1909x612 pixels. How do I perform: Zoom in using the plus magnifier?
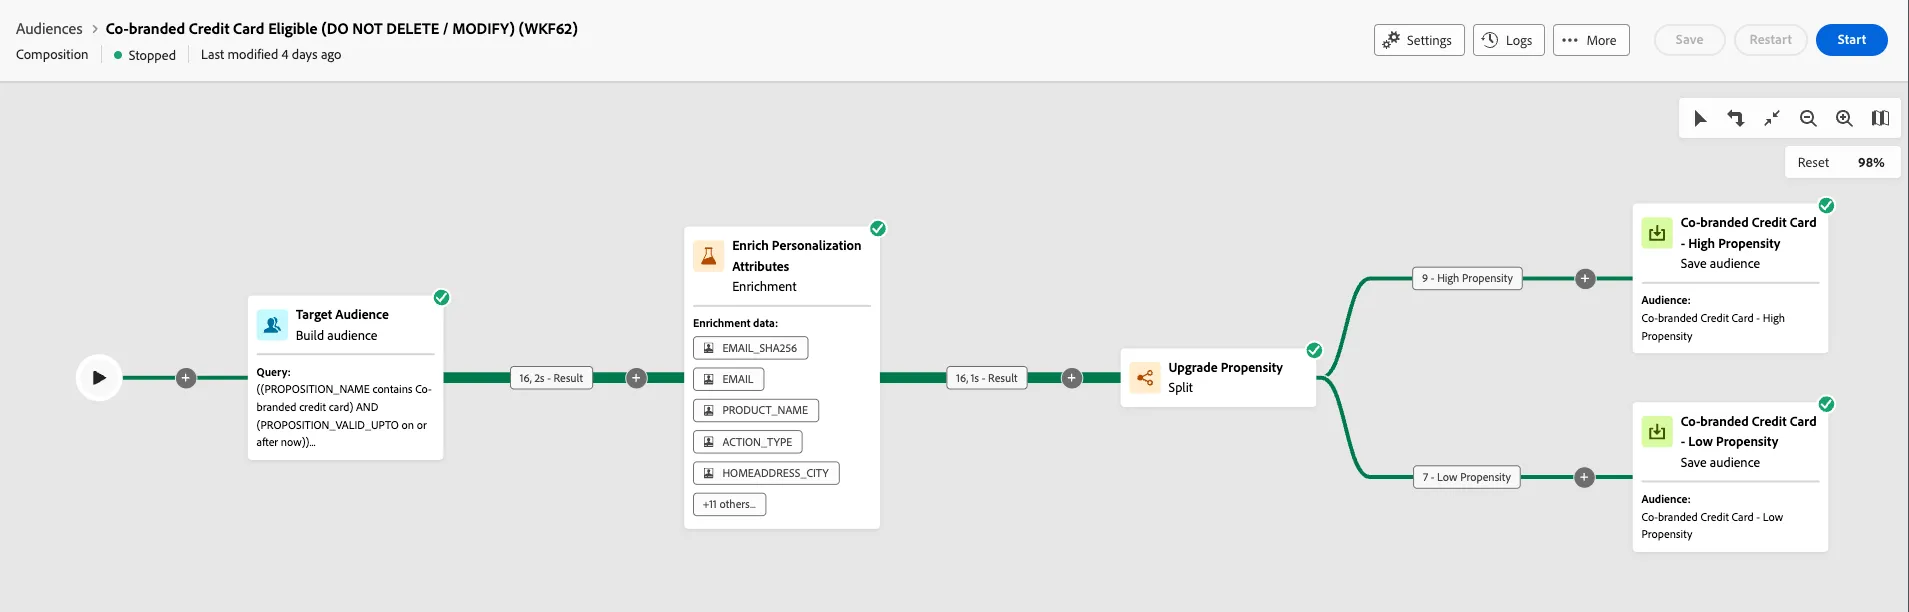coord(1844,119)
